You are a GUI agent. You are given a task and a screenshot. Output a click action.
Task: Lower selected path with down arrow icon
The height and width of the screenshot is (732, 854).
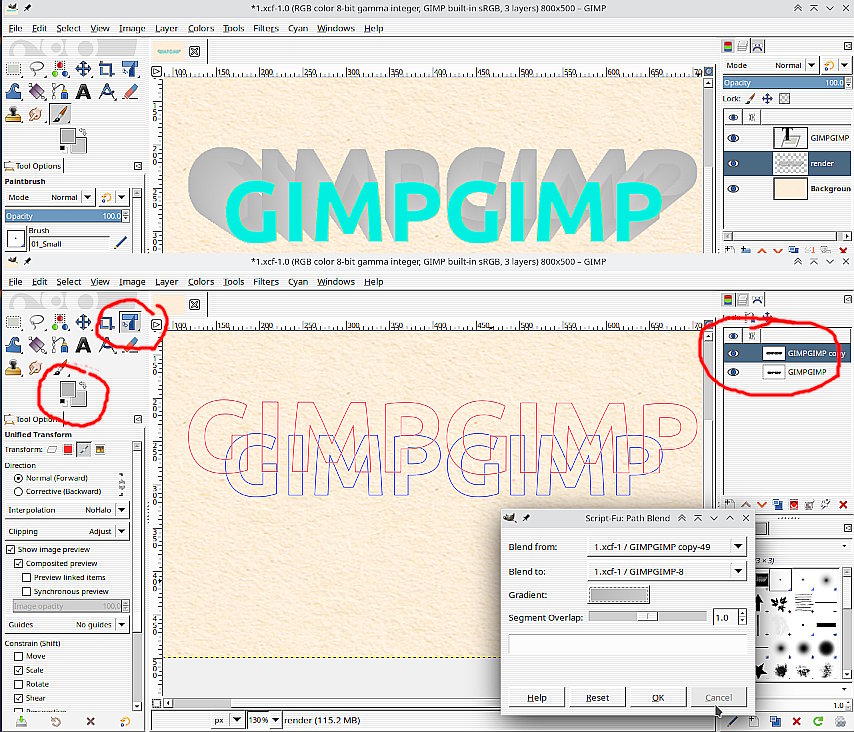pos(762,505)
